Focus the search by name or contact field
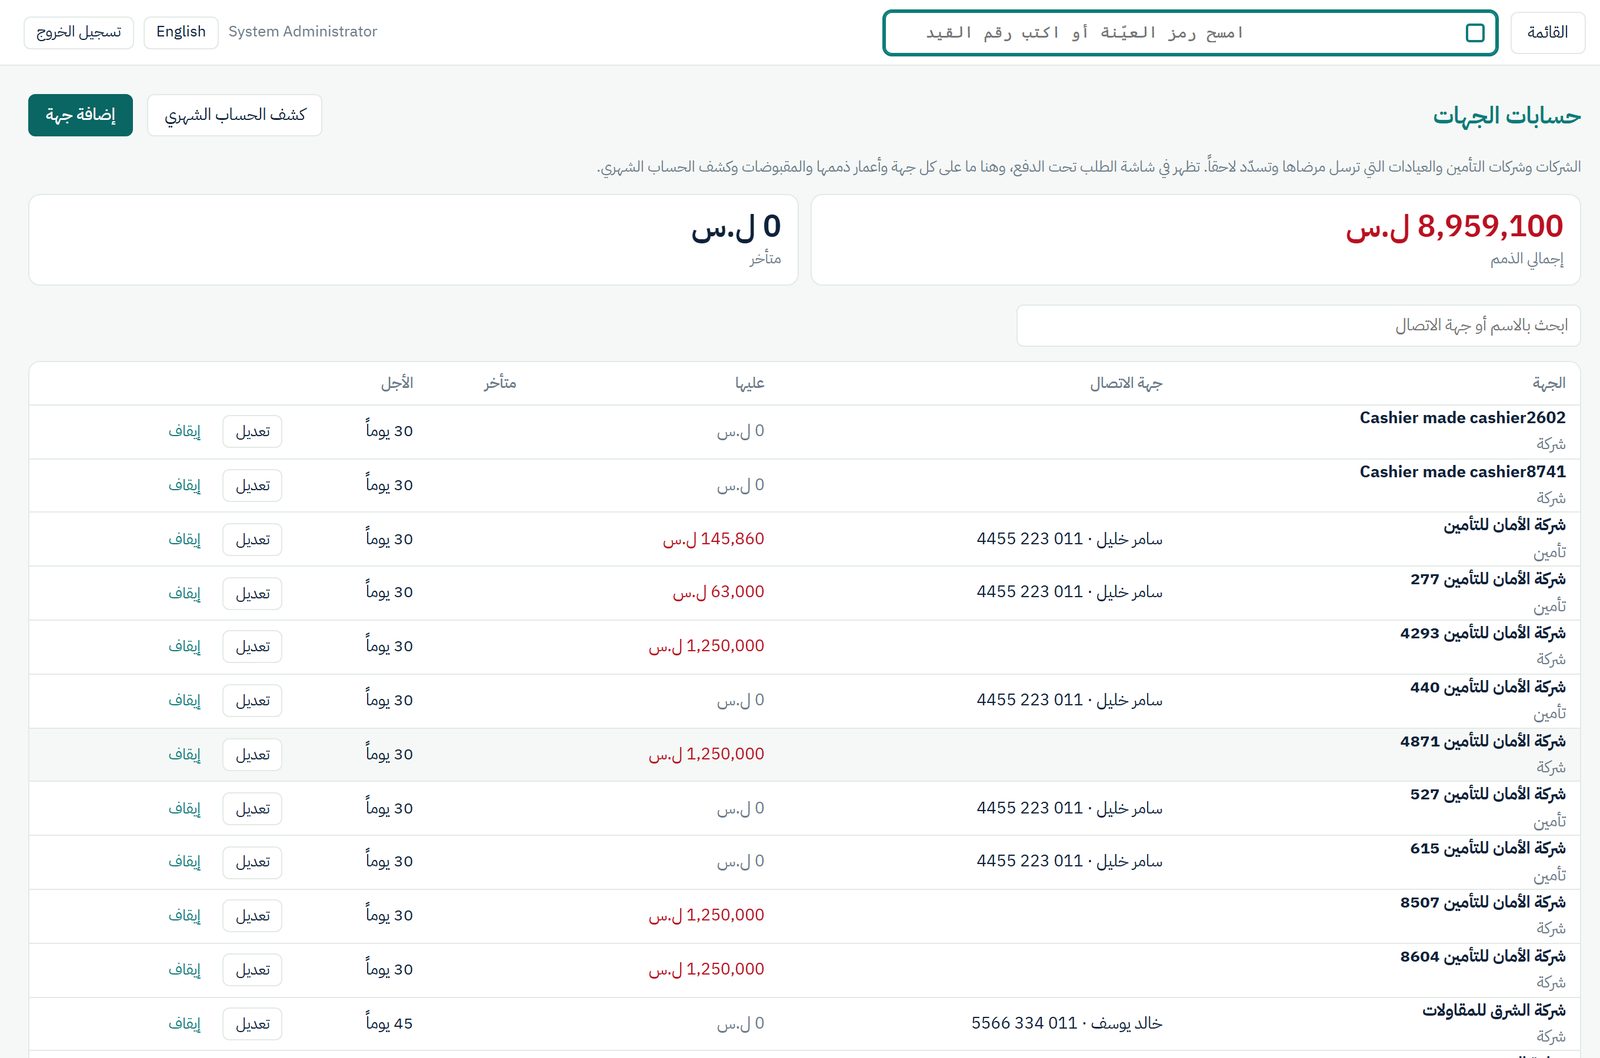Image resolution: width=1600 pixels, height=1058 pixels. 1298,326
